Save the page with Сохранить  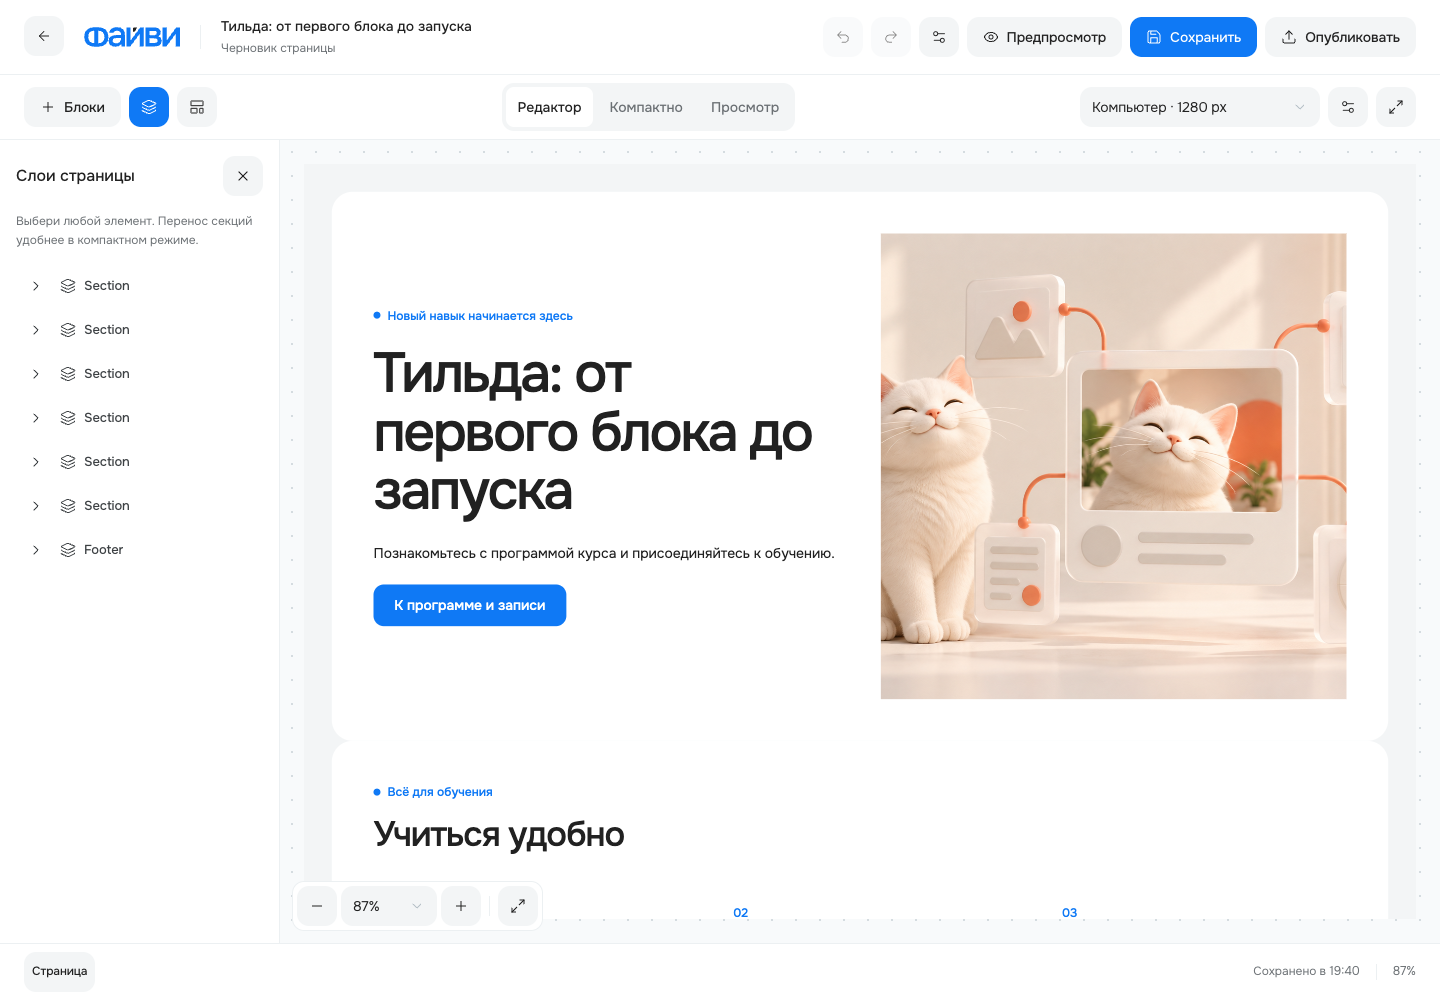tap(1193, 37)
